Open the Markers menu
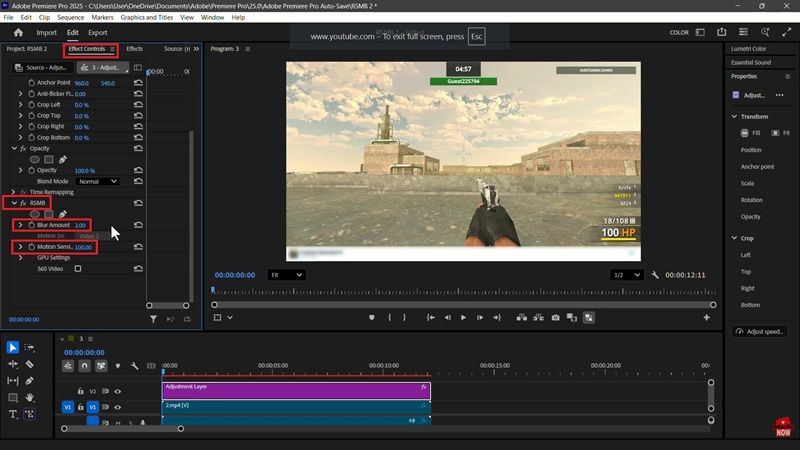 pos(102,17)
